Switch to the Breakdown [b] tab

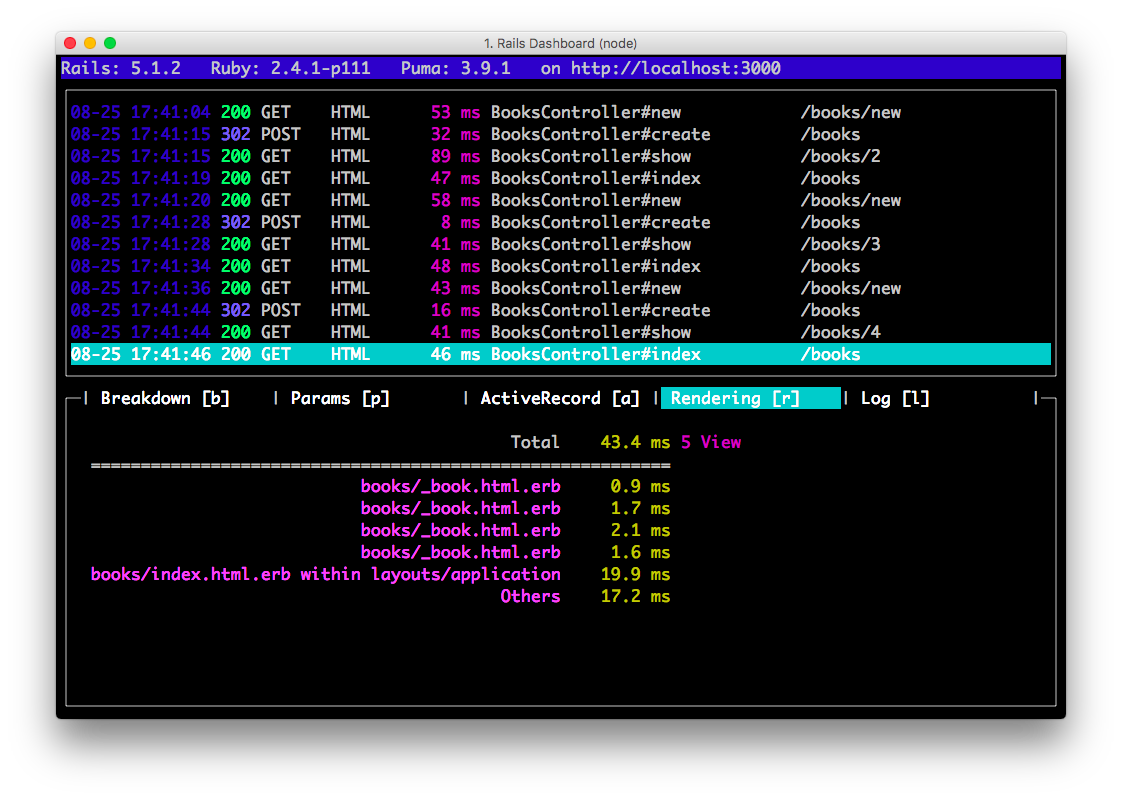[x=165, y=398]
